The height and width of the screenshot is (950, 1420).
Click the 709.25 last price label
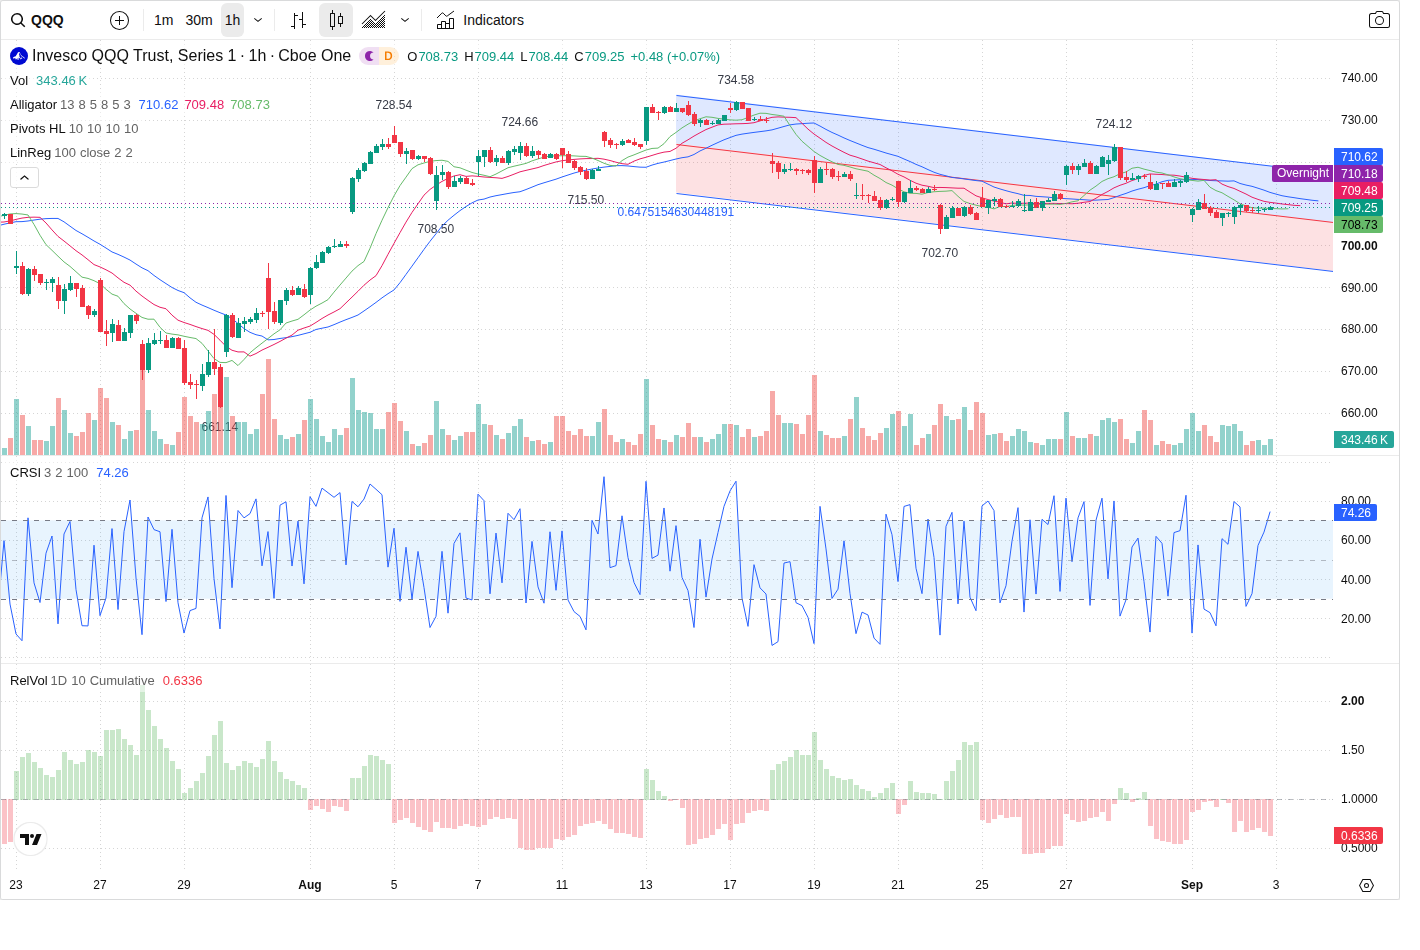click(x=1358, y=208)
